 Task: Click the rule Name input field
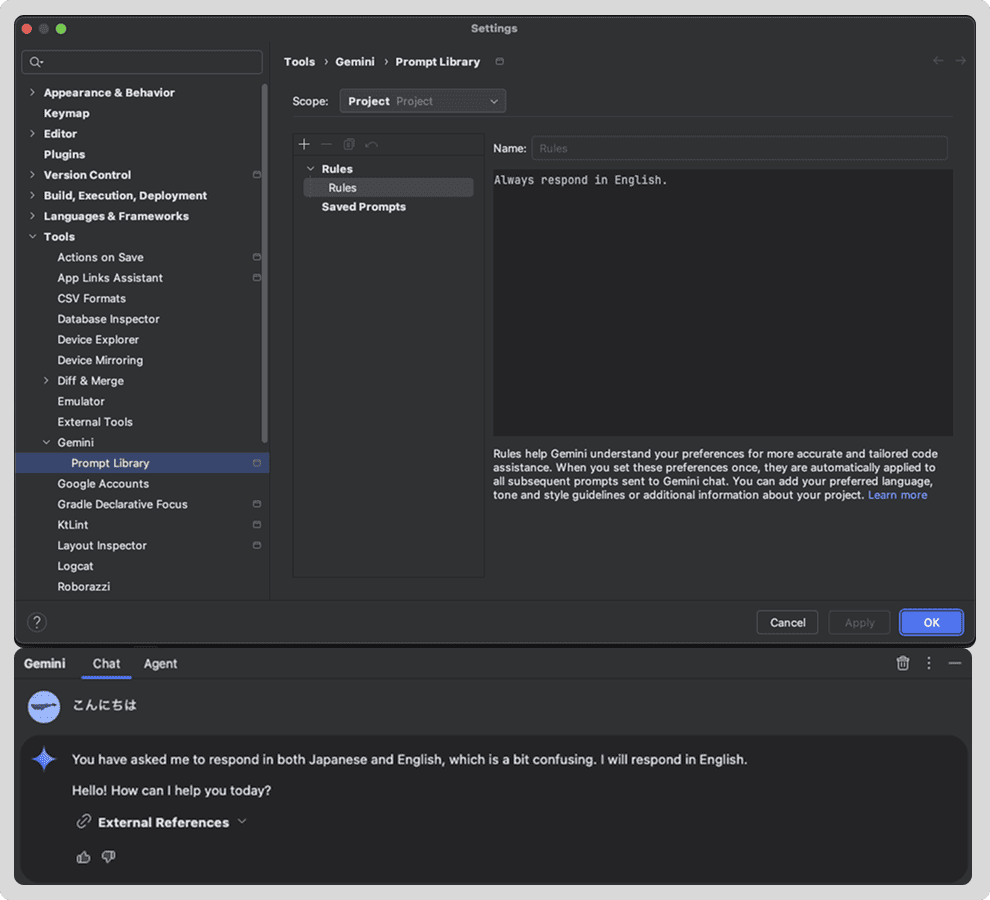[739, 148]
